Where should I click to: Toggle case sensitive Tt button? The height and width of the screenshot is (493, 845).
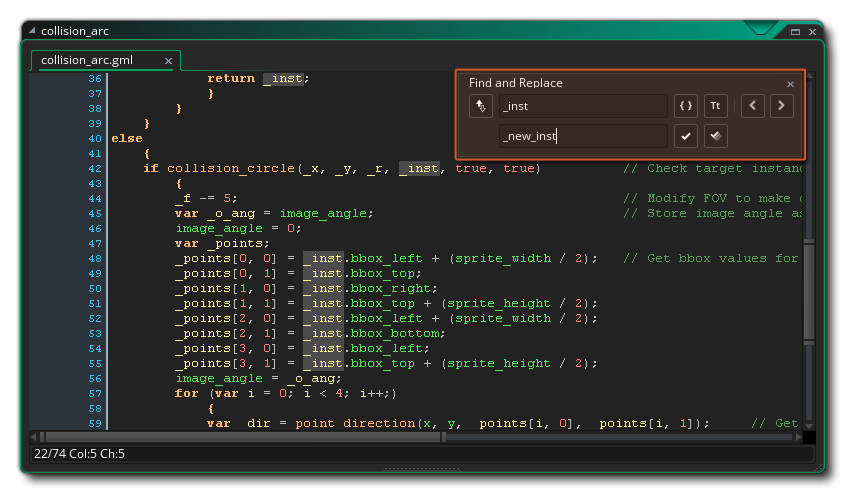click(715, 106)
